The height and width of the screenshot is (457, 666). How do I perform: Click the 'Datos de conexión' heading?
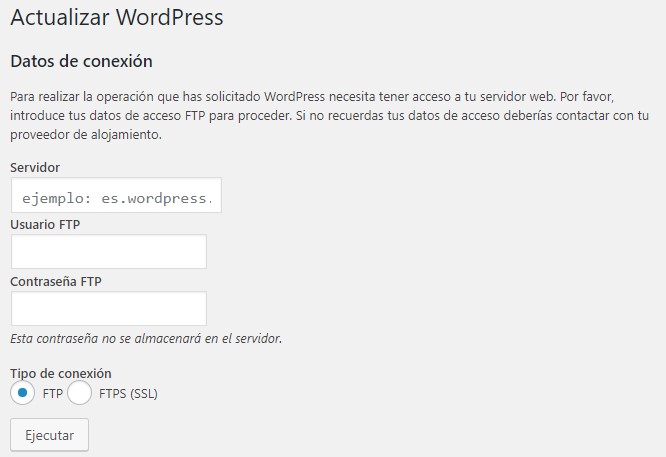(x=82, y=61)
